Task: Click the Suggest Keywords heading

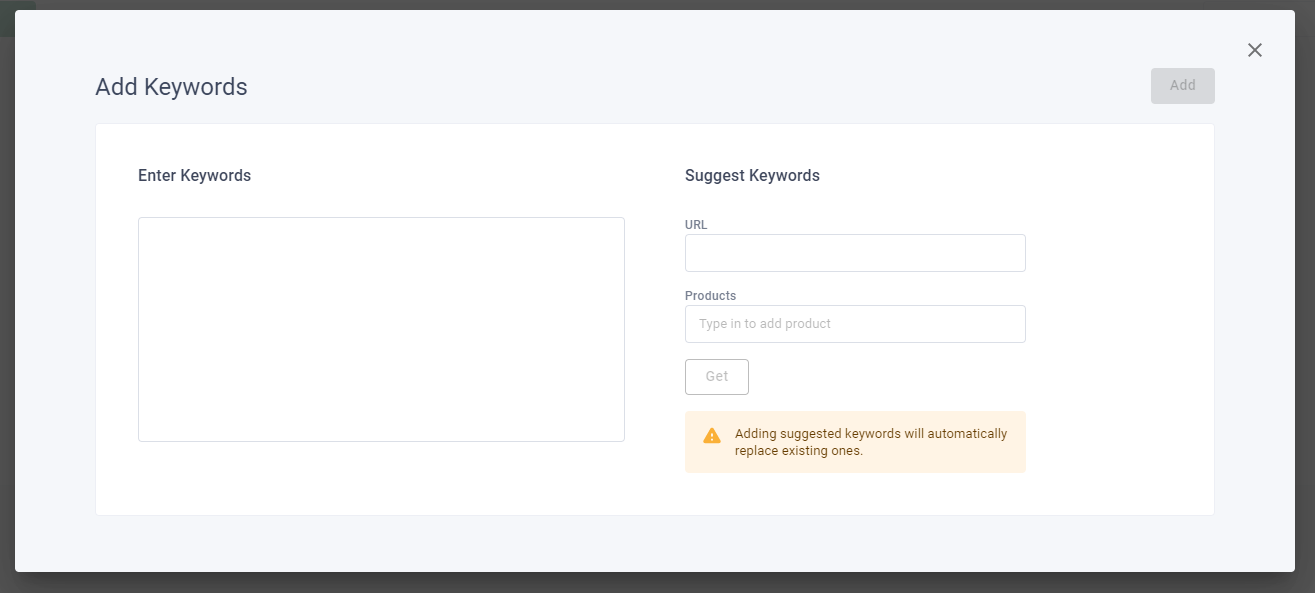Action: [x=752, y=176]
